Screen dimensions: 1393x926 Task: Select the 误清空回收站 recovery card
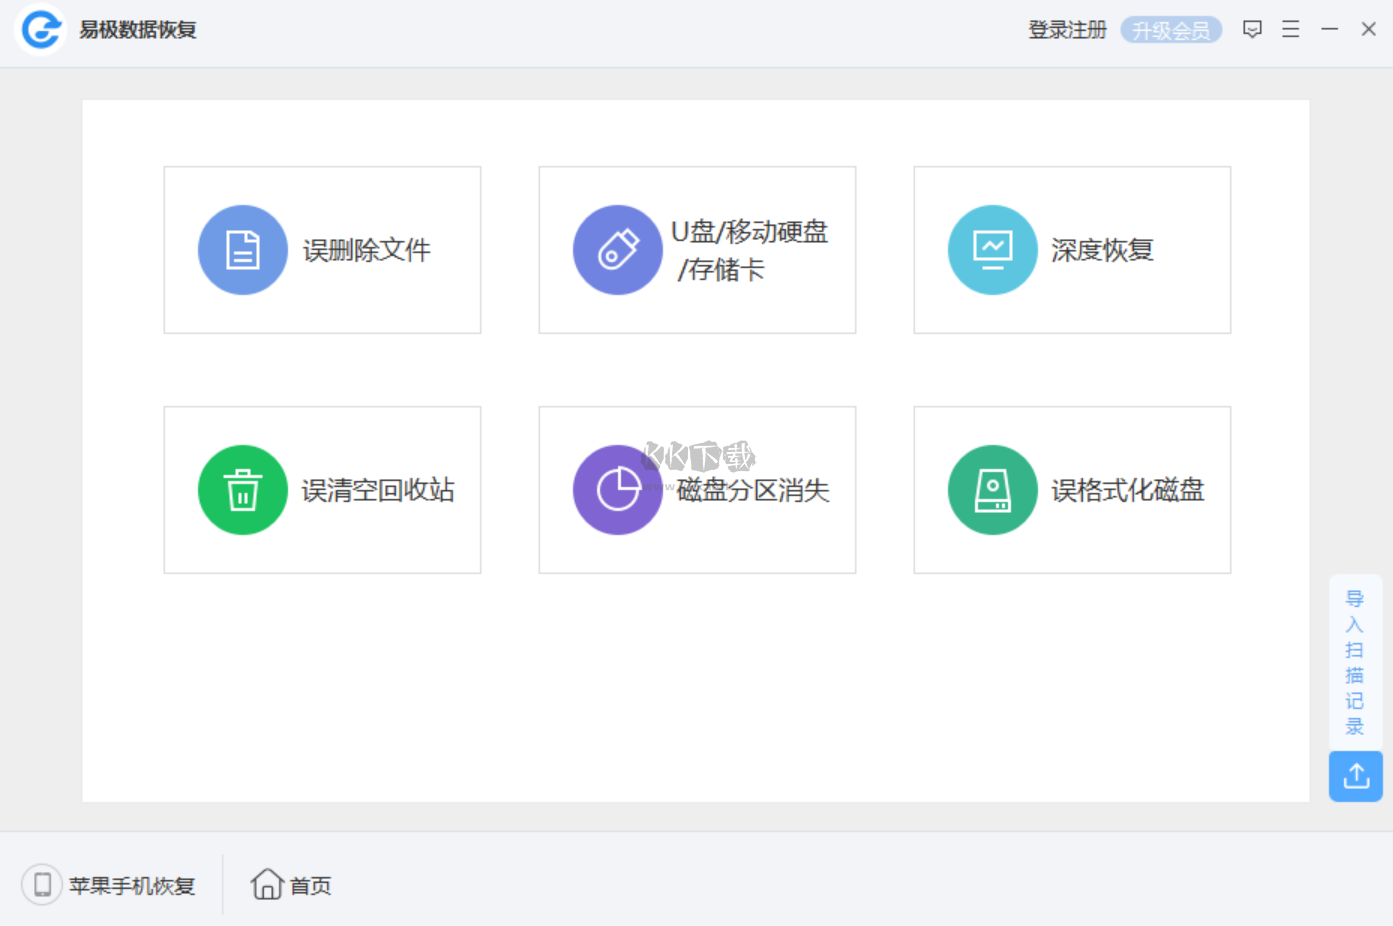pyautogui.click(x=322, y=490)
